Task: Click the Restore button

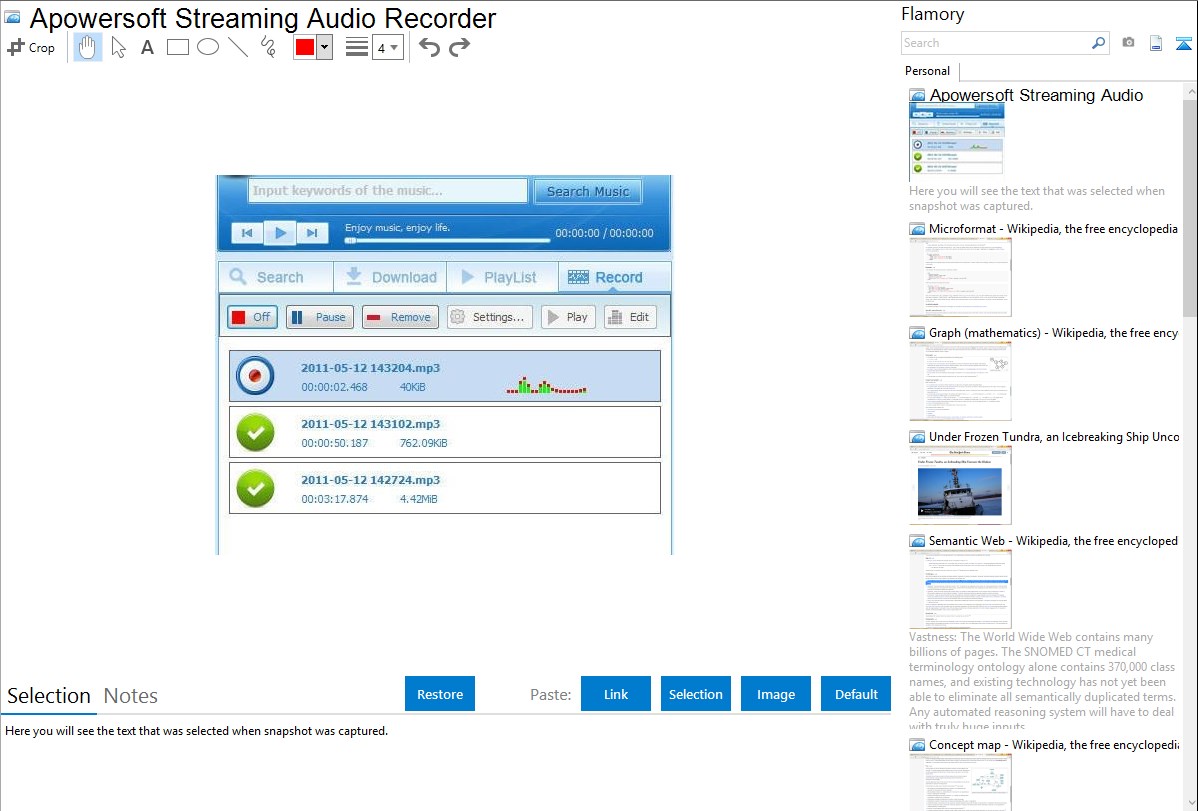Action: (x=440, y=694)
